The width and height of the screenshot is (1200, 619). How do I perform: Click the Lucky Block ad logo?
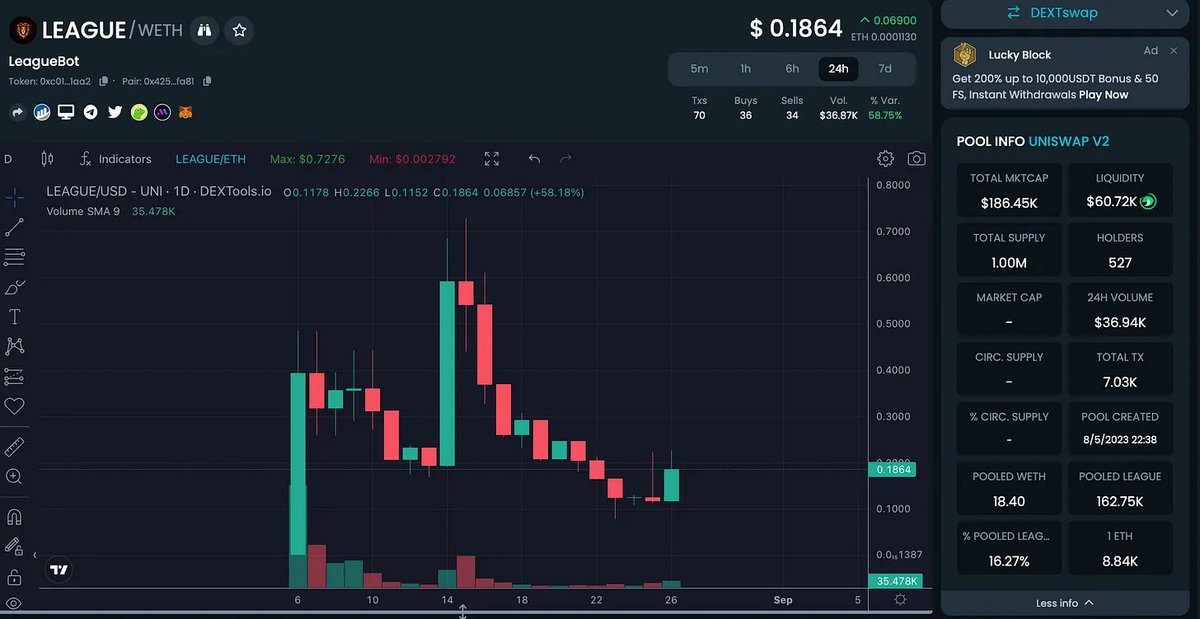pyautogui.click(x=964, y=55)
